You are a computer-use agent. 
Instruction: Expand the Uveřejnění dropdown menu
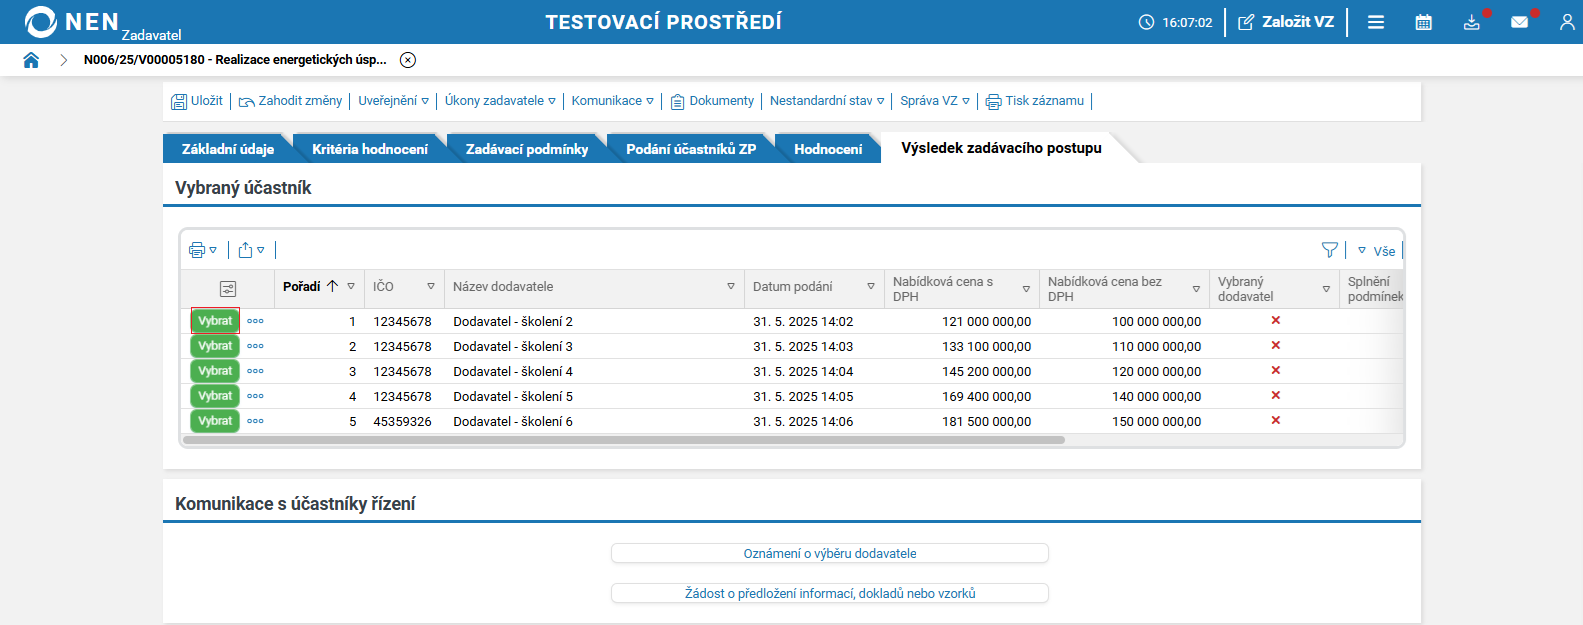(x=393, y=101)
